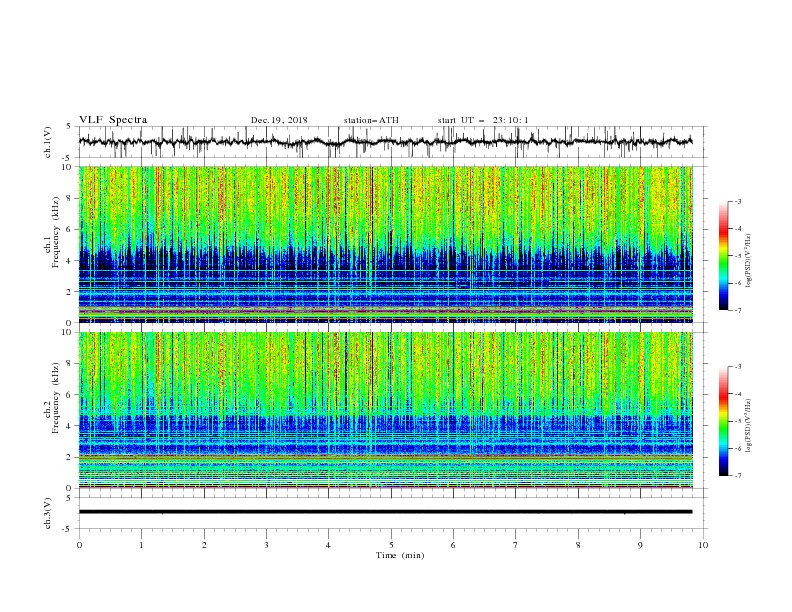Click the "station=ATH" label

pyautogui.click(x=371, y=120)
